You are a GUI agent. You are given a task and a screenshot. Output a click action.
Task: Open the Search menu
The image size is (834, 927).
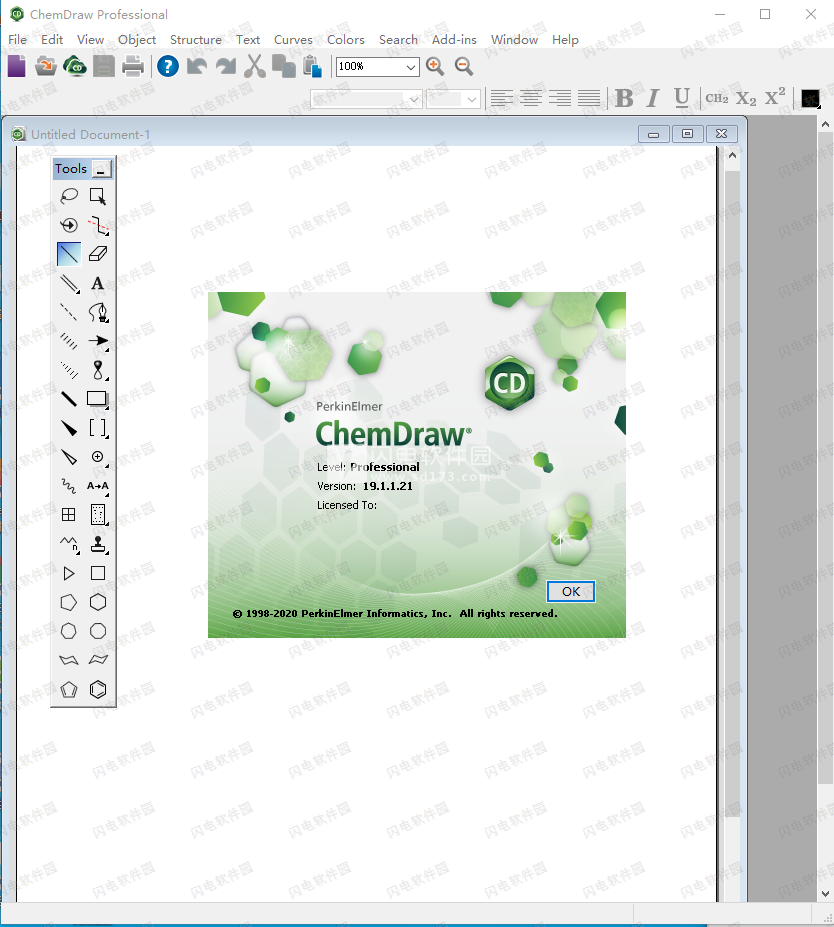click(398, 40)
